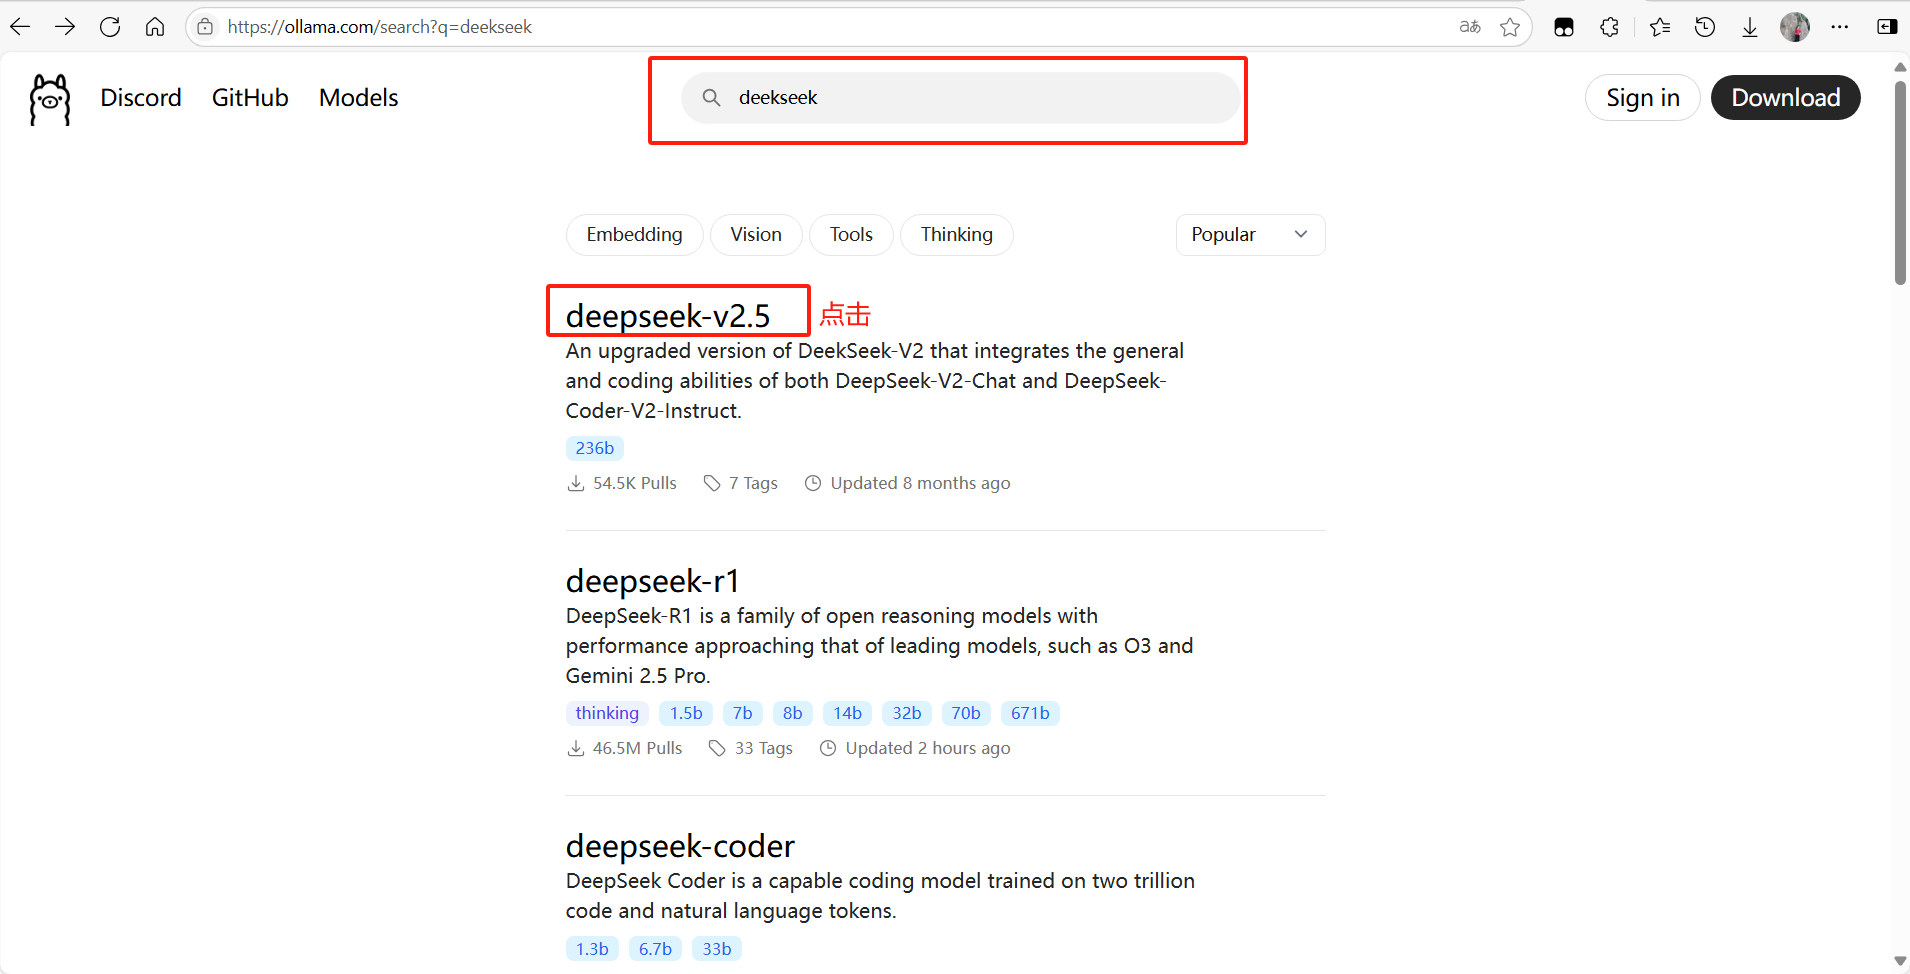Open the deepseek-coder model
Image resolution: width=1910 pixels, height=974 pixels.
680,846
